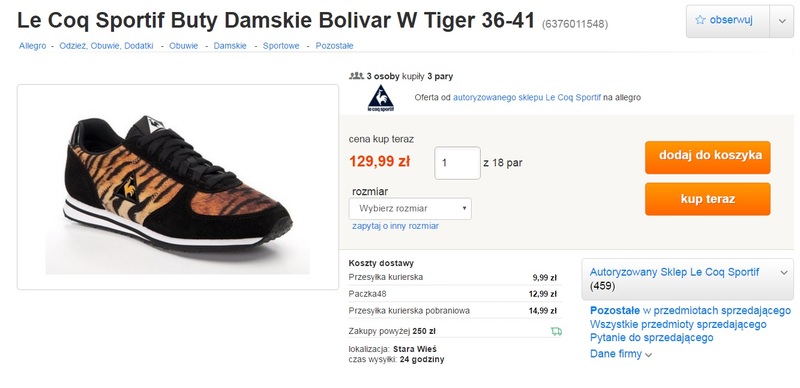
Task: Open Odzież, Obuwie, Dodatki breadcrumb
Action: pyautogui.click(x=106, y=45)
